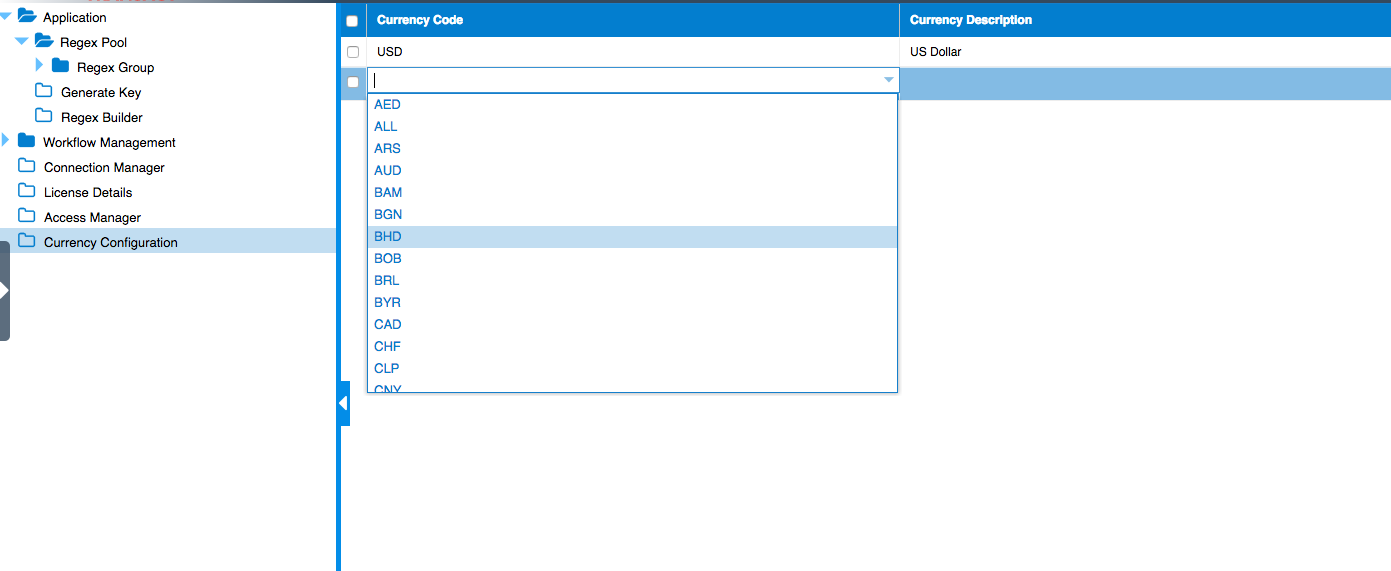This screenshot has width=1391, height=571.
Task: Collapse sidebar using blue splitter arrow
Action: coord(343,403)
